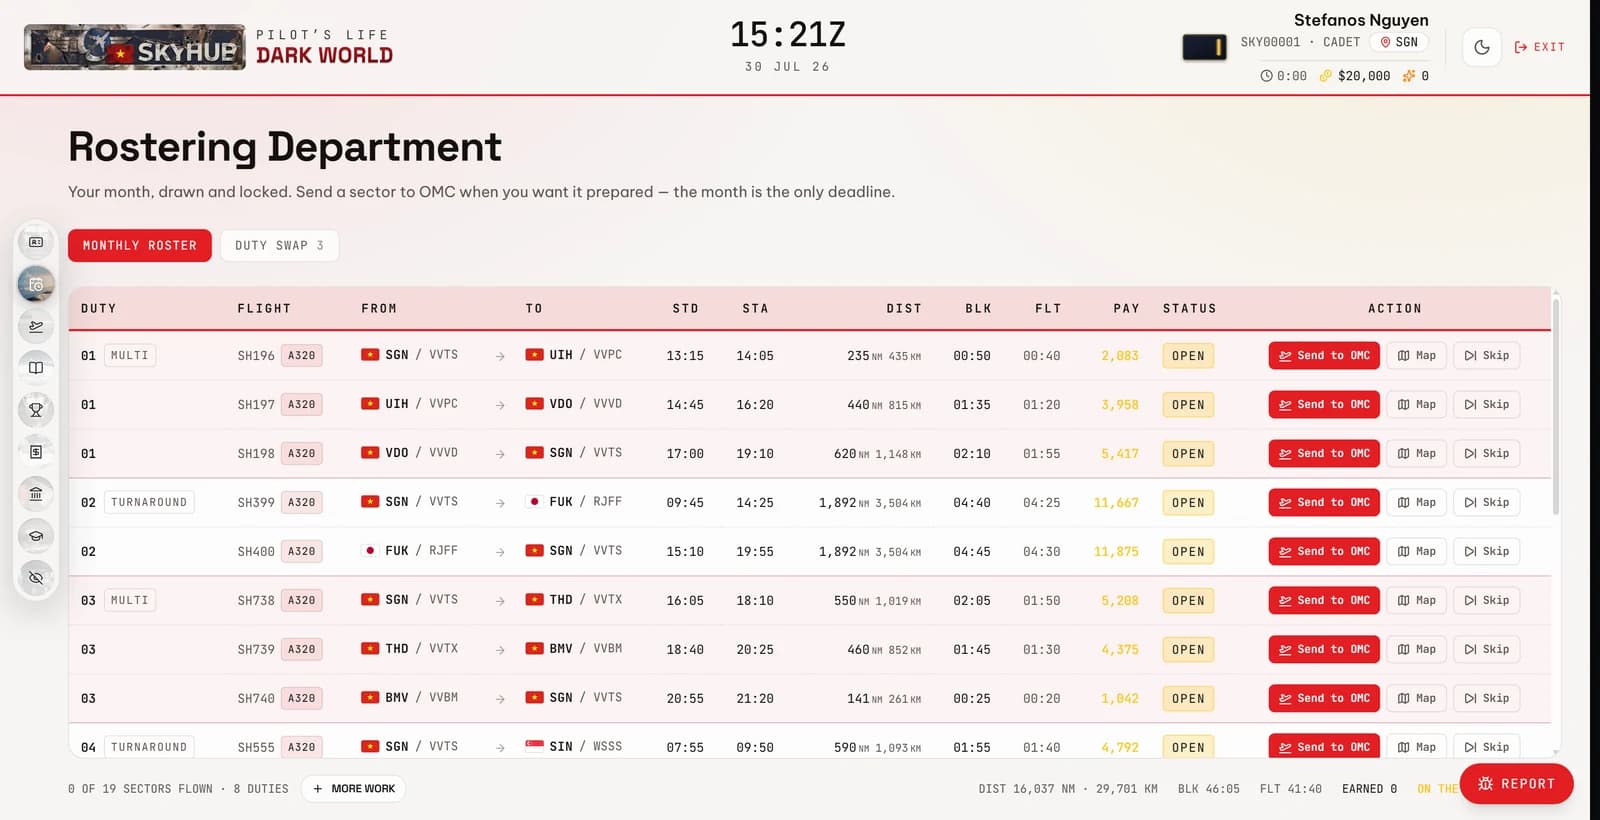Open Map for flight SH196
The width and height of the screenshot is (1600, 820).
[x=1416, y=356]
